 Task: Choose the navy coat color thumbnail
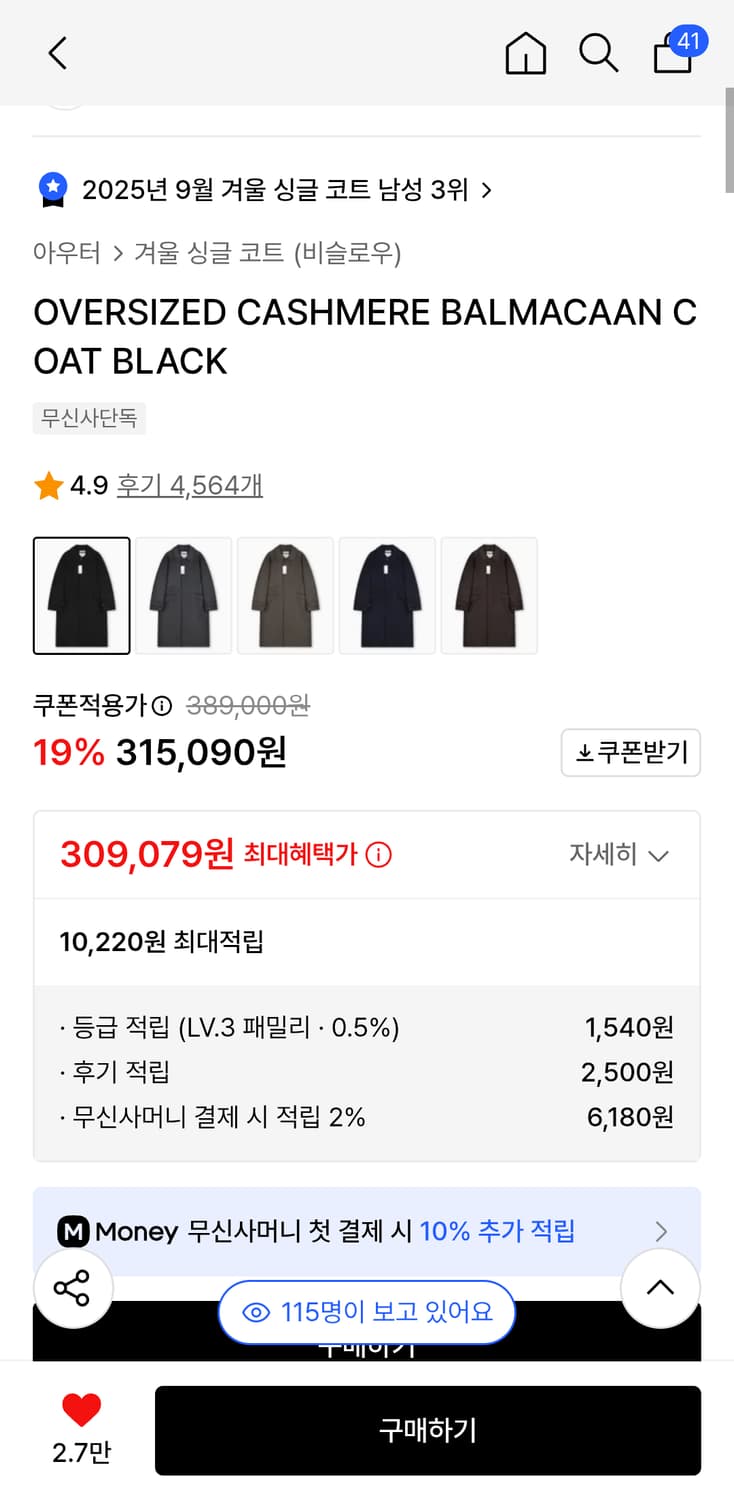point(388,596)
